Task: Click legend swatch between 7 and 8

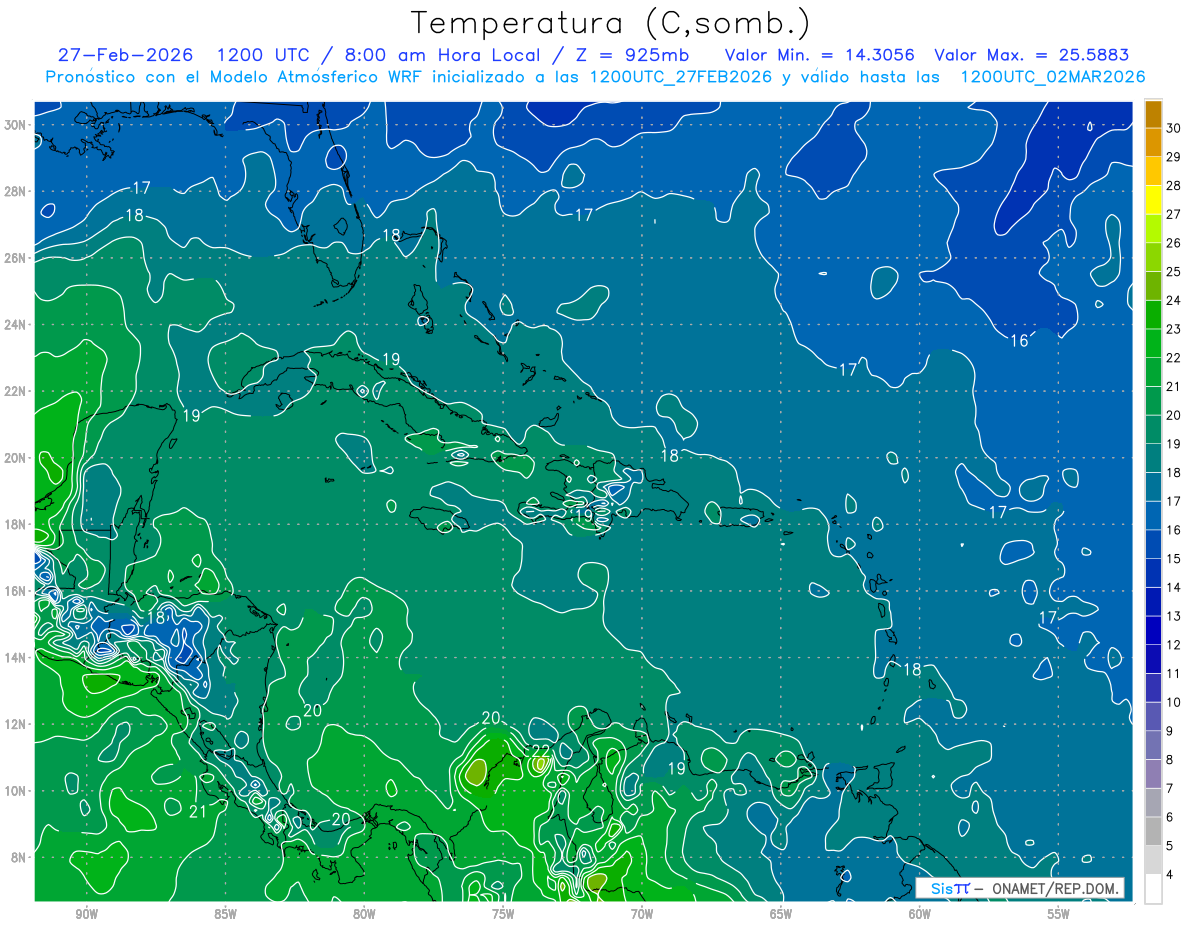Action: (1153, 774)
